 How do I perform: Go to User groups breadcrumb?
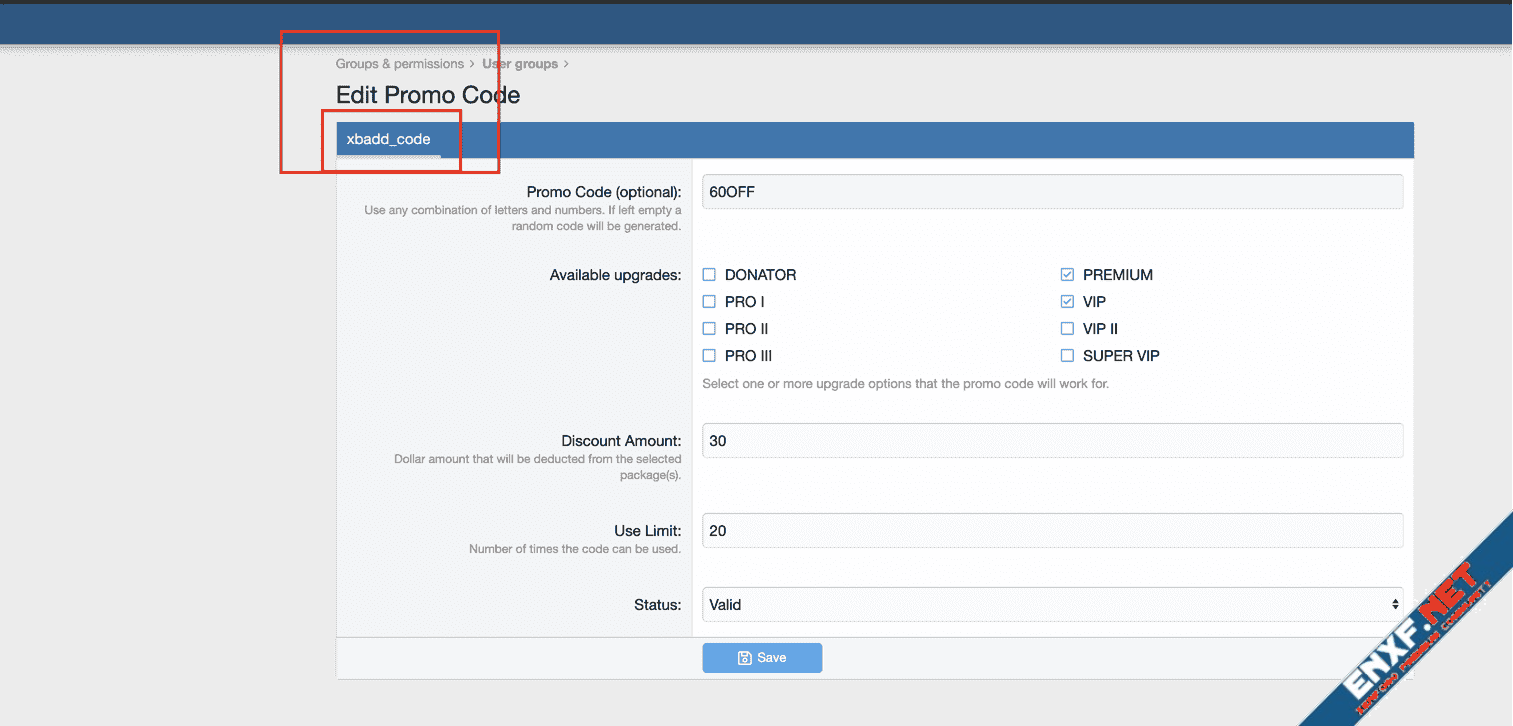(520, 64)
